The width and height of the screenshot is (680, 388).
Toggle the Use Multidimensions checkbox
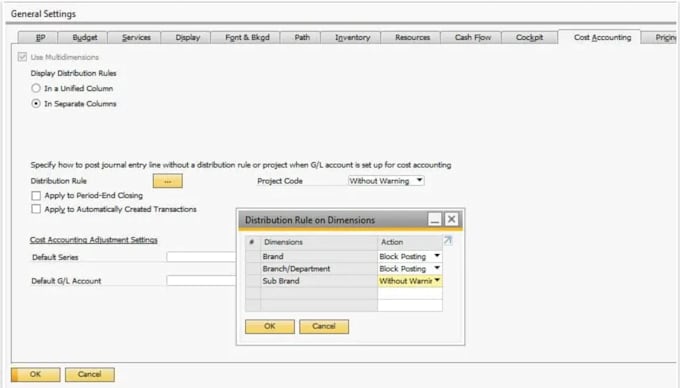23,57
